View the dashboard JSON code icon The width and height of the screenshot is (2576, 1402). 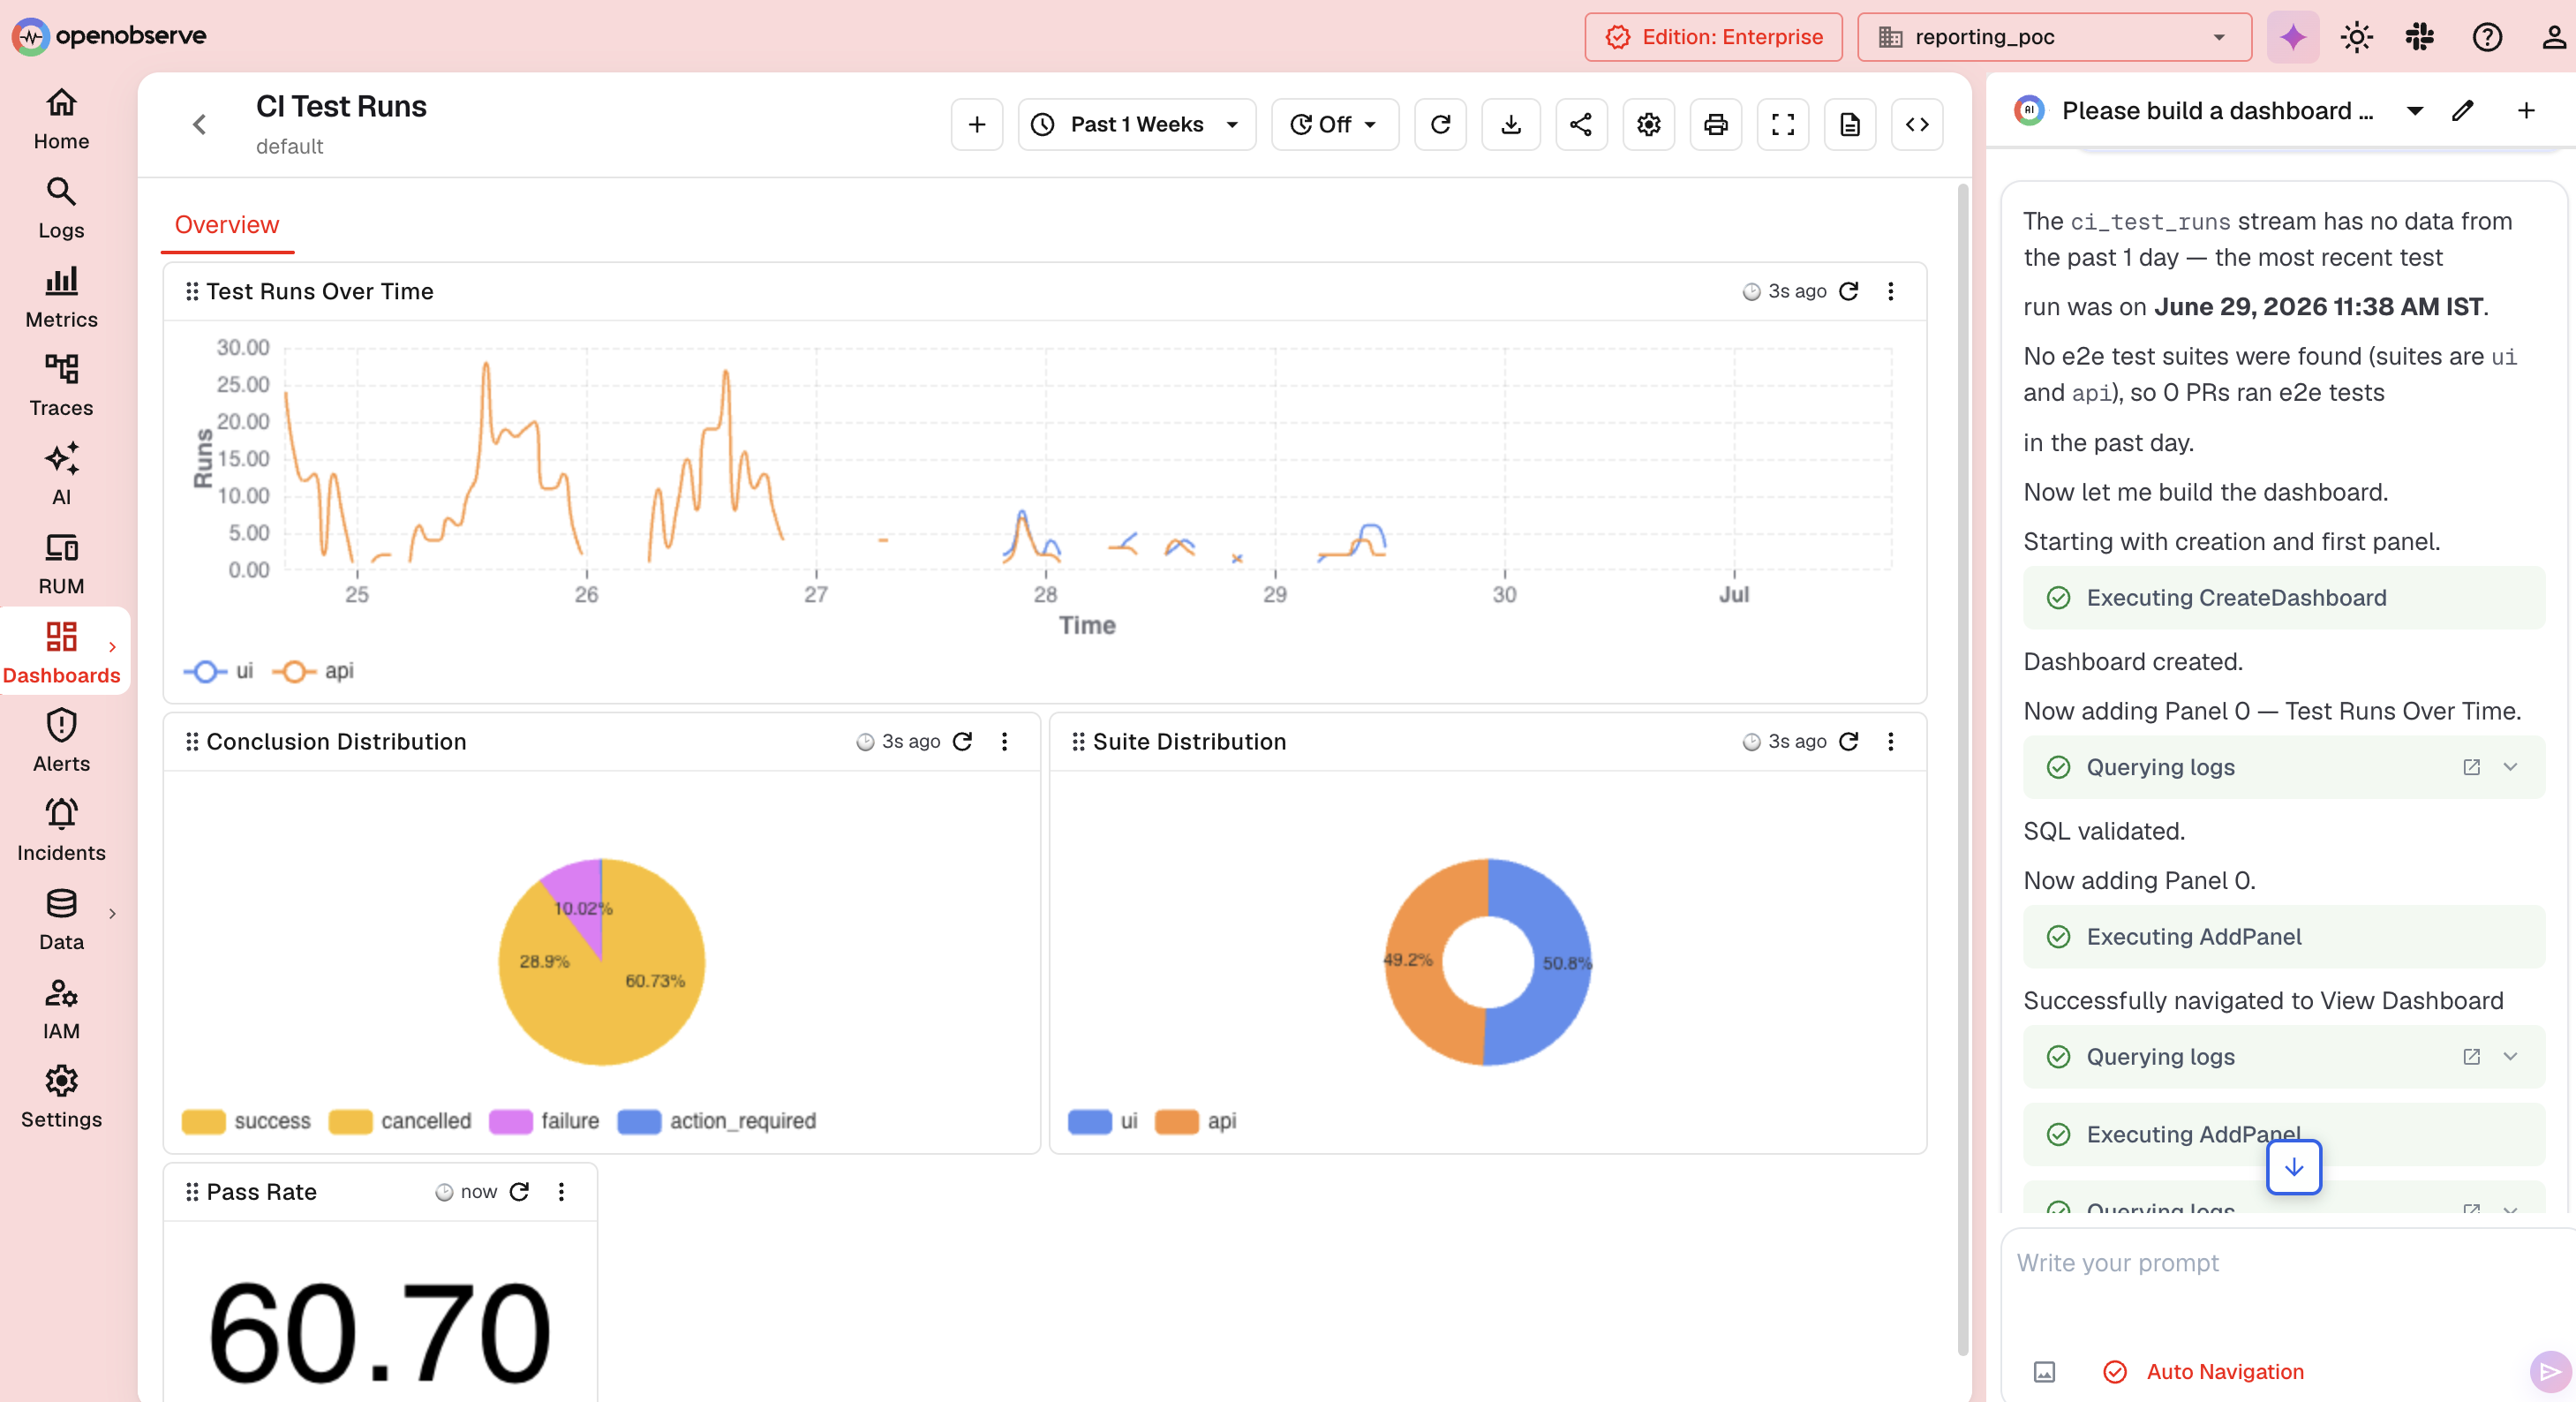(1917, 124)
